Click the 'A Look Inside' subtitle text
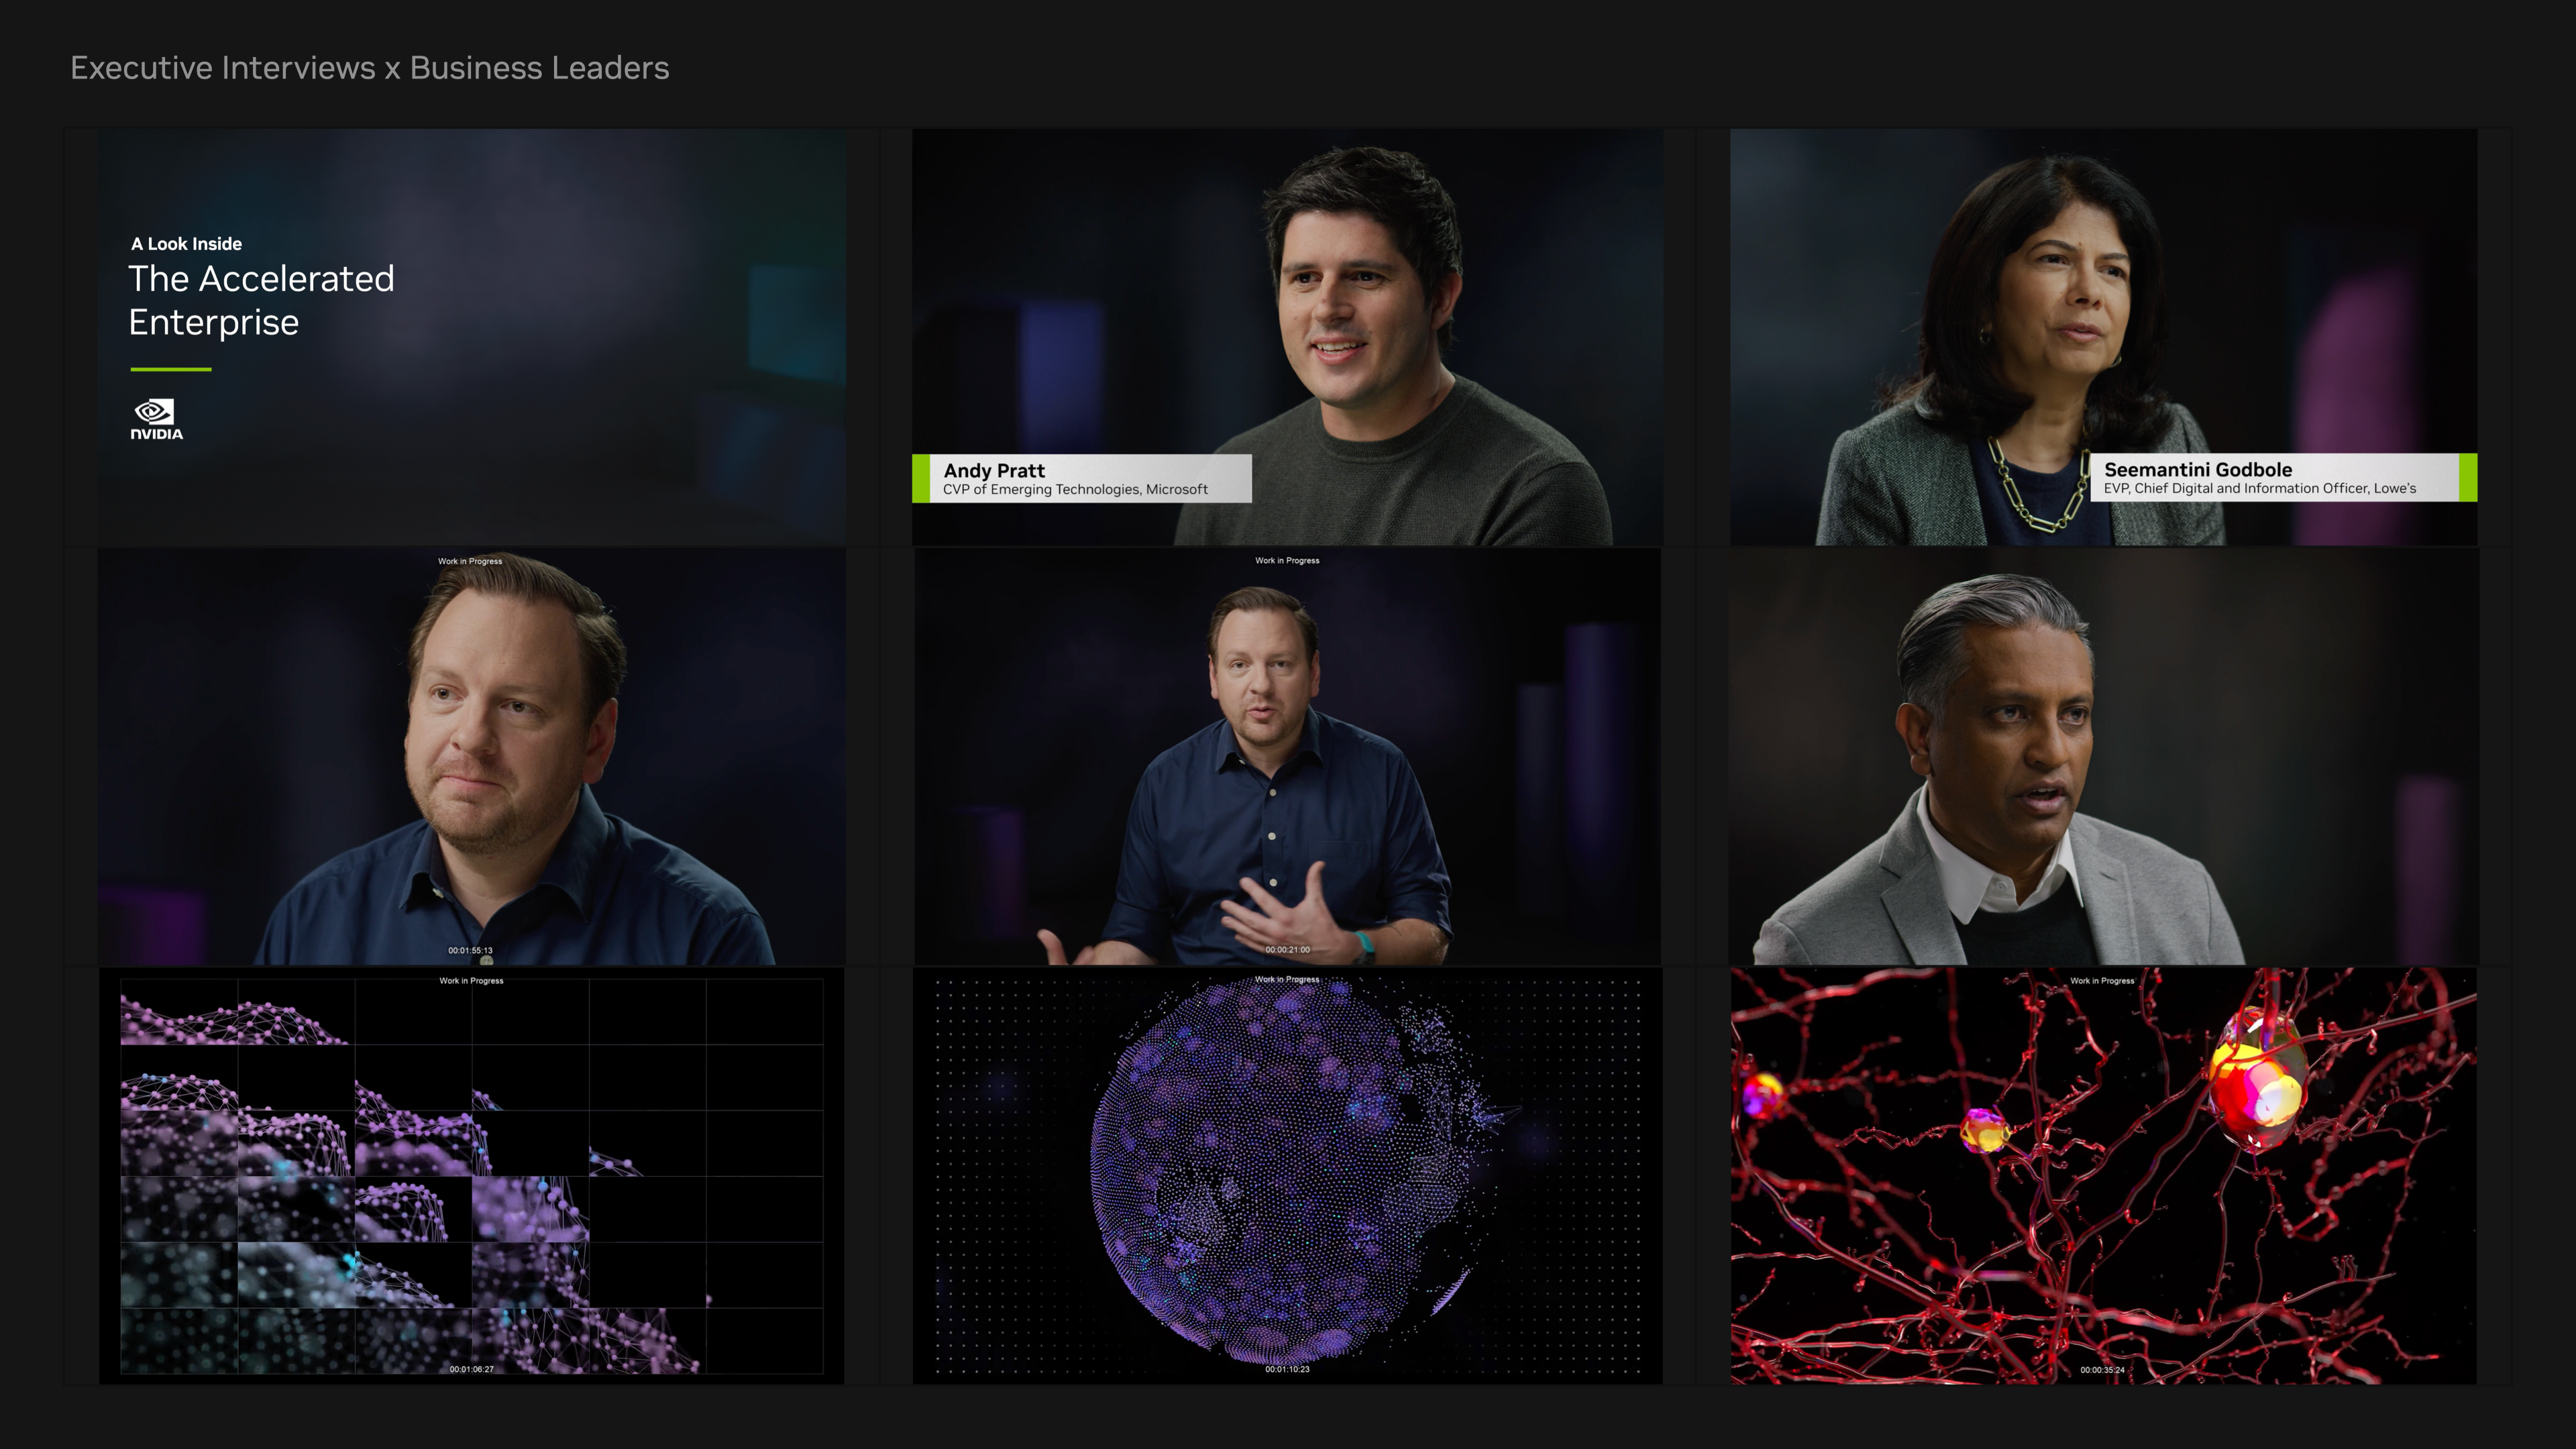The height and width of the screenshot is (1449, 2576). point(186,244)
